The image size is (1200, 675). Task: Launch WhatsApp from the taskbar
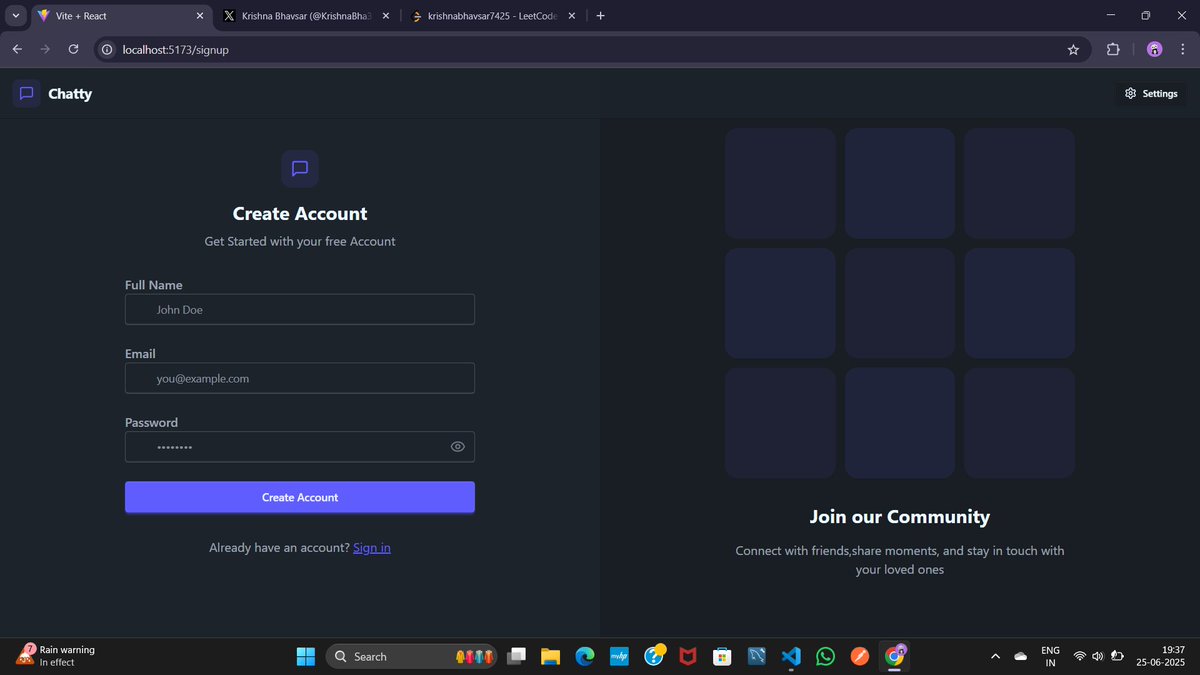click(x=825, y=656)
